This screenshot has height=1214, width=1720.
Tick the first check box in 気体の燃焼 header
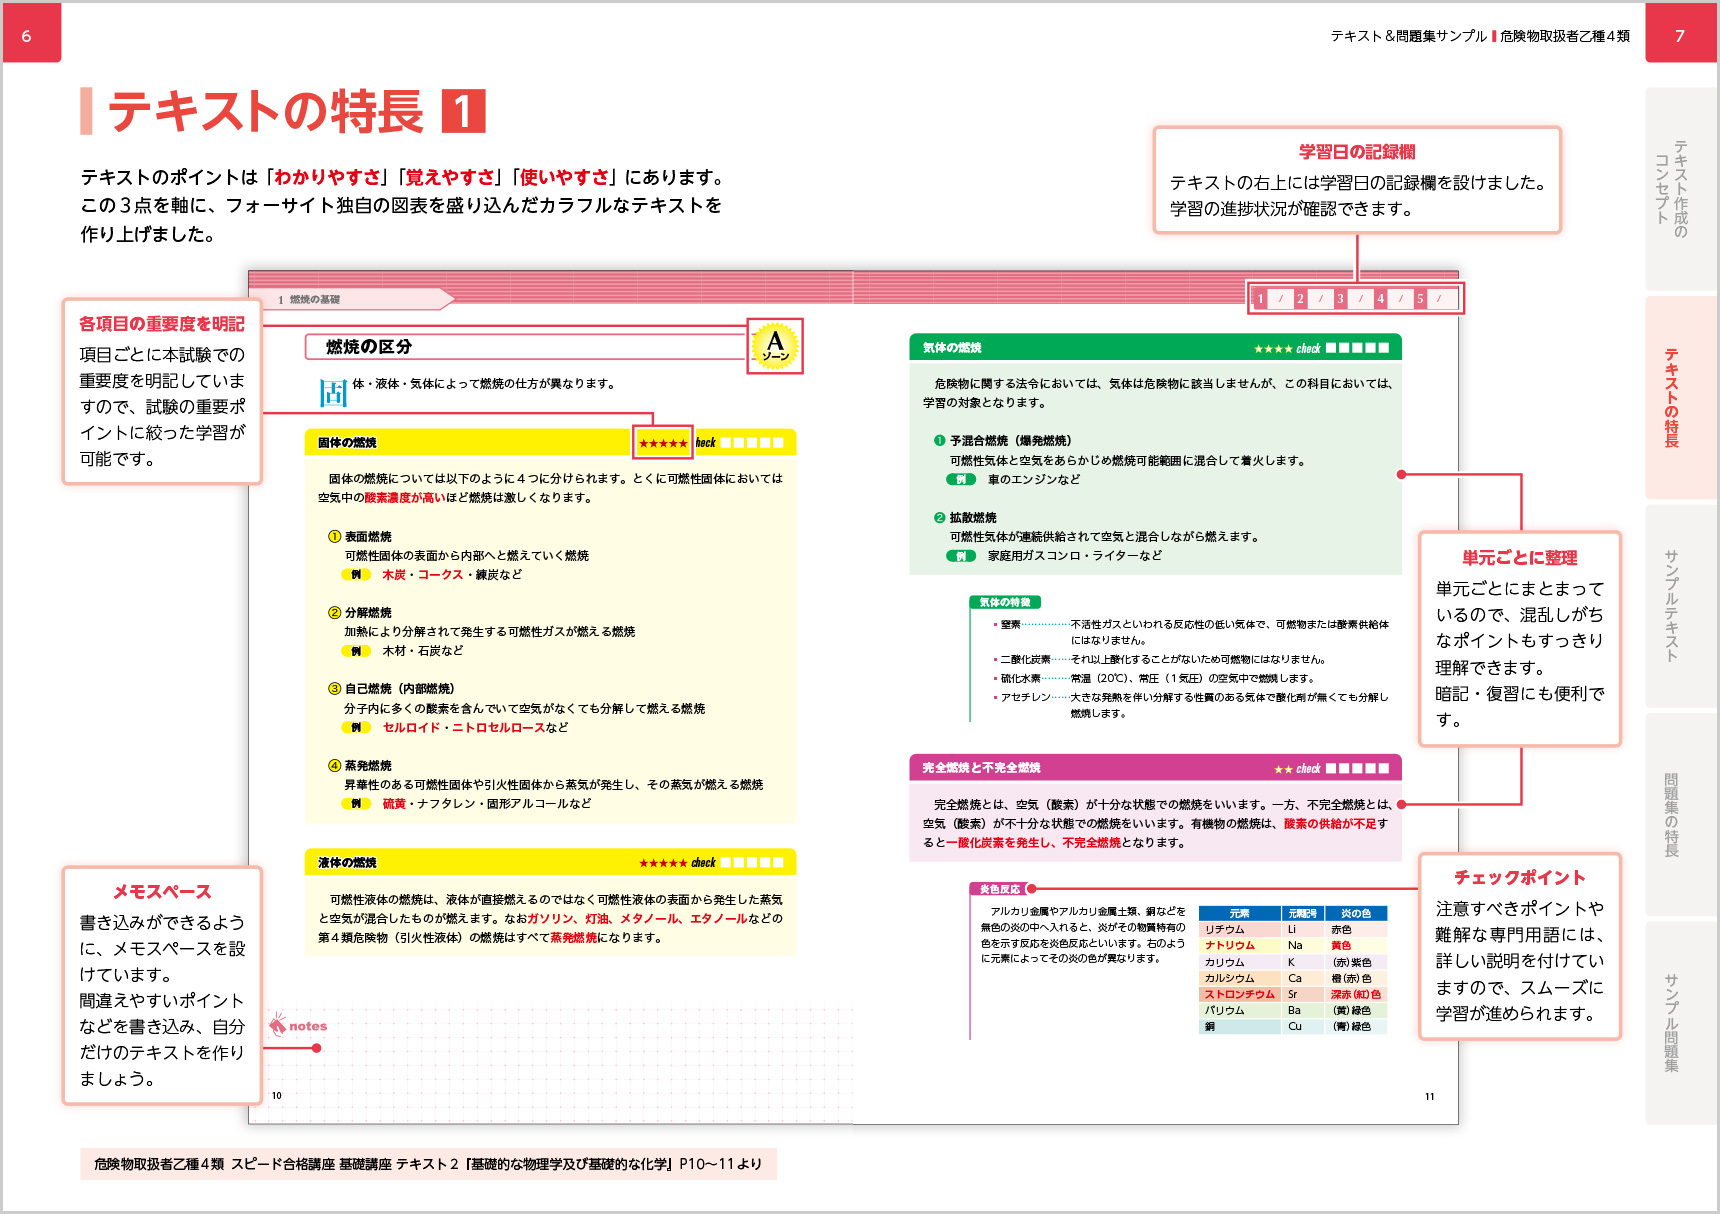point(1331,348)
